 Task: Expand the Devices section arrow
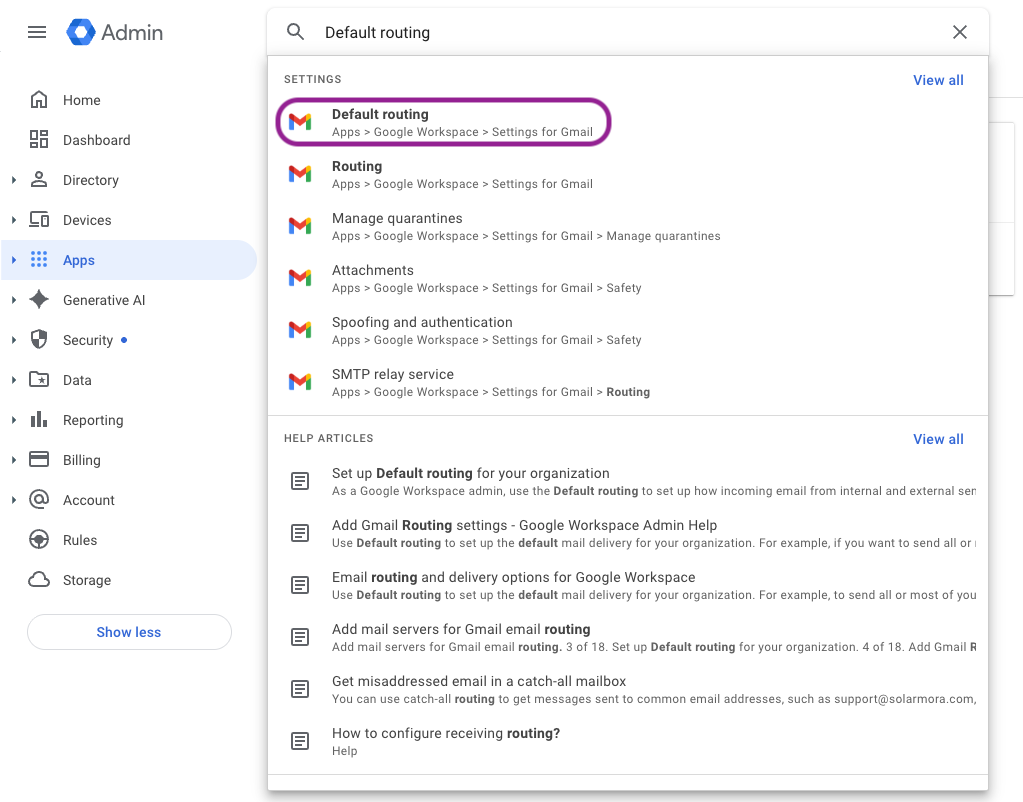tap(14, 220)
